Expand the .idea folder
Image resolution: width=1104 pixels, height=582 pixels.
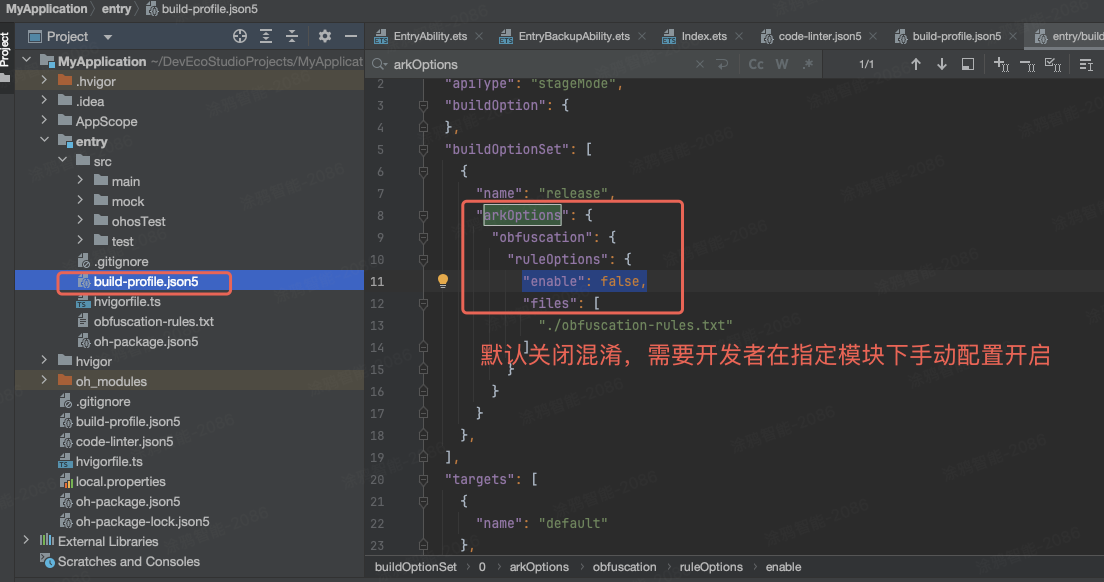coord(44,101)
